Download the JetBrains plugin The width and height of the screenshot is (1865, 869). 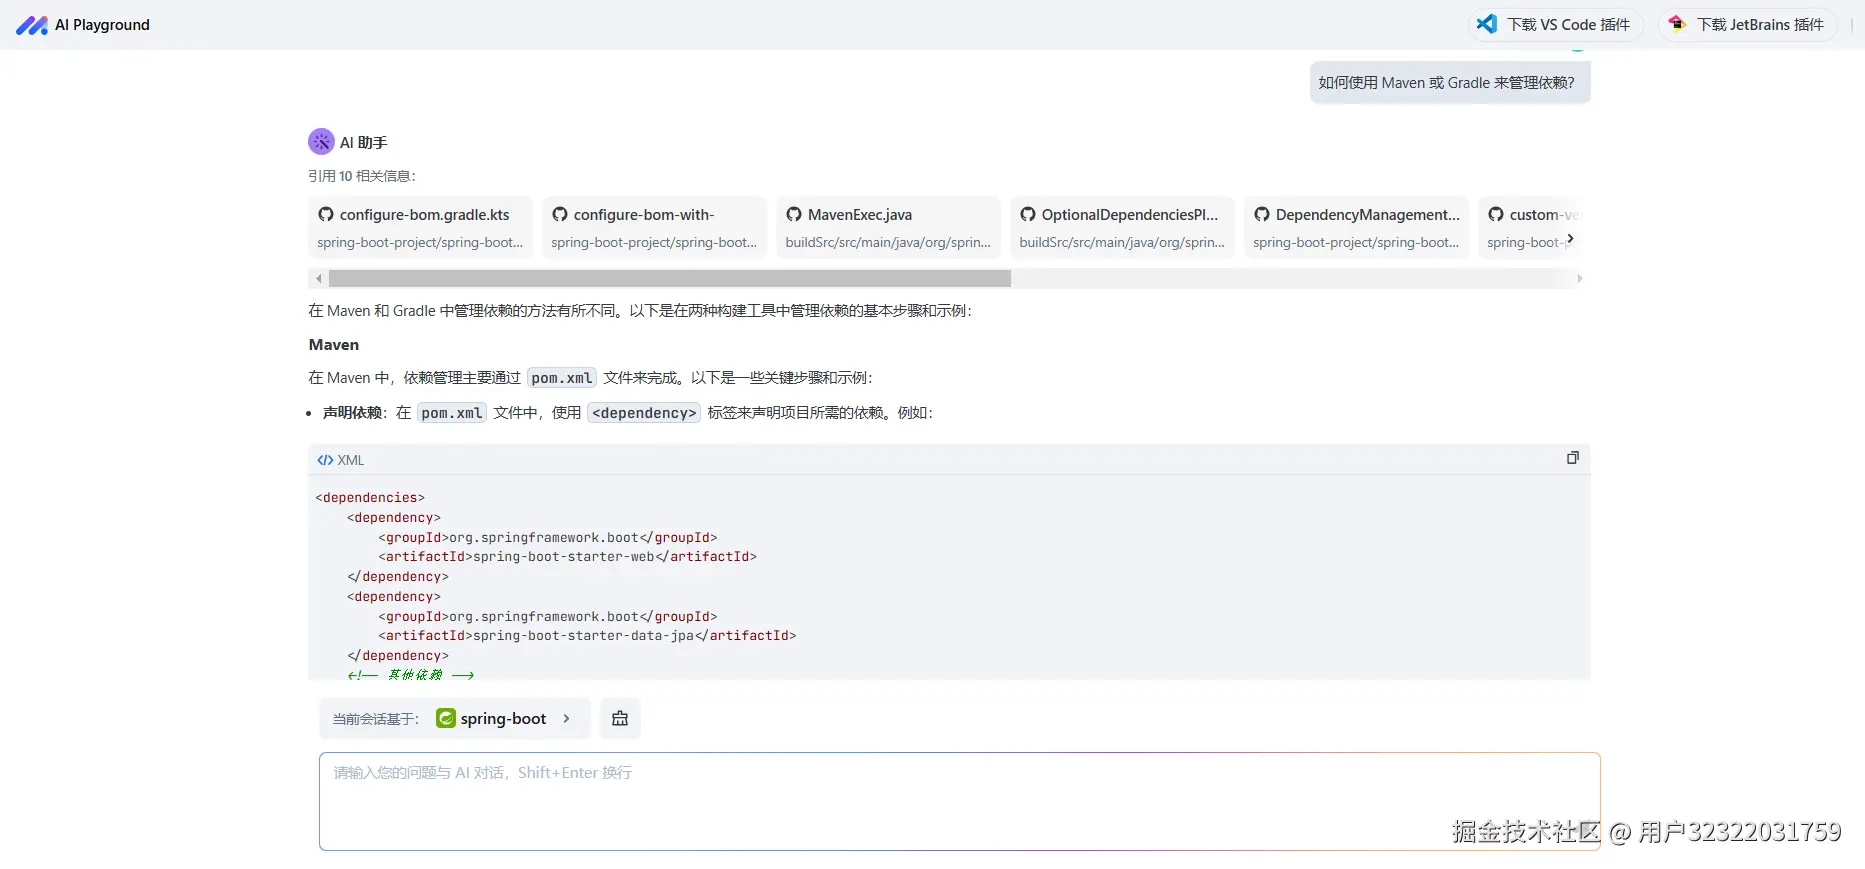(x=1759, y=24)
